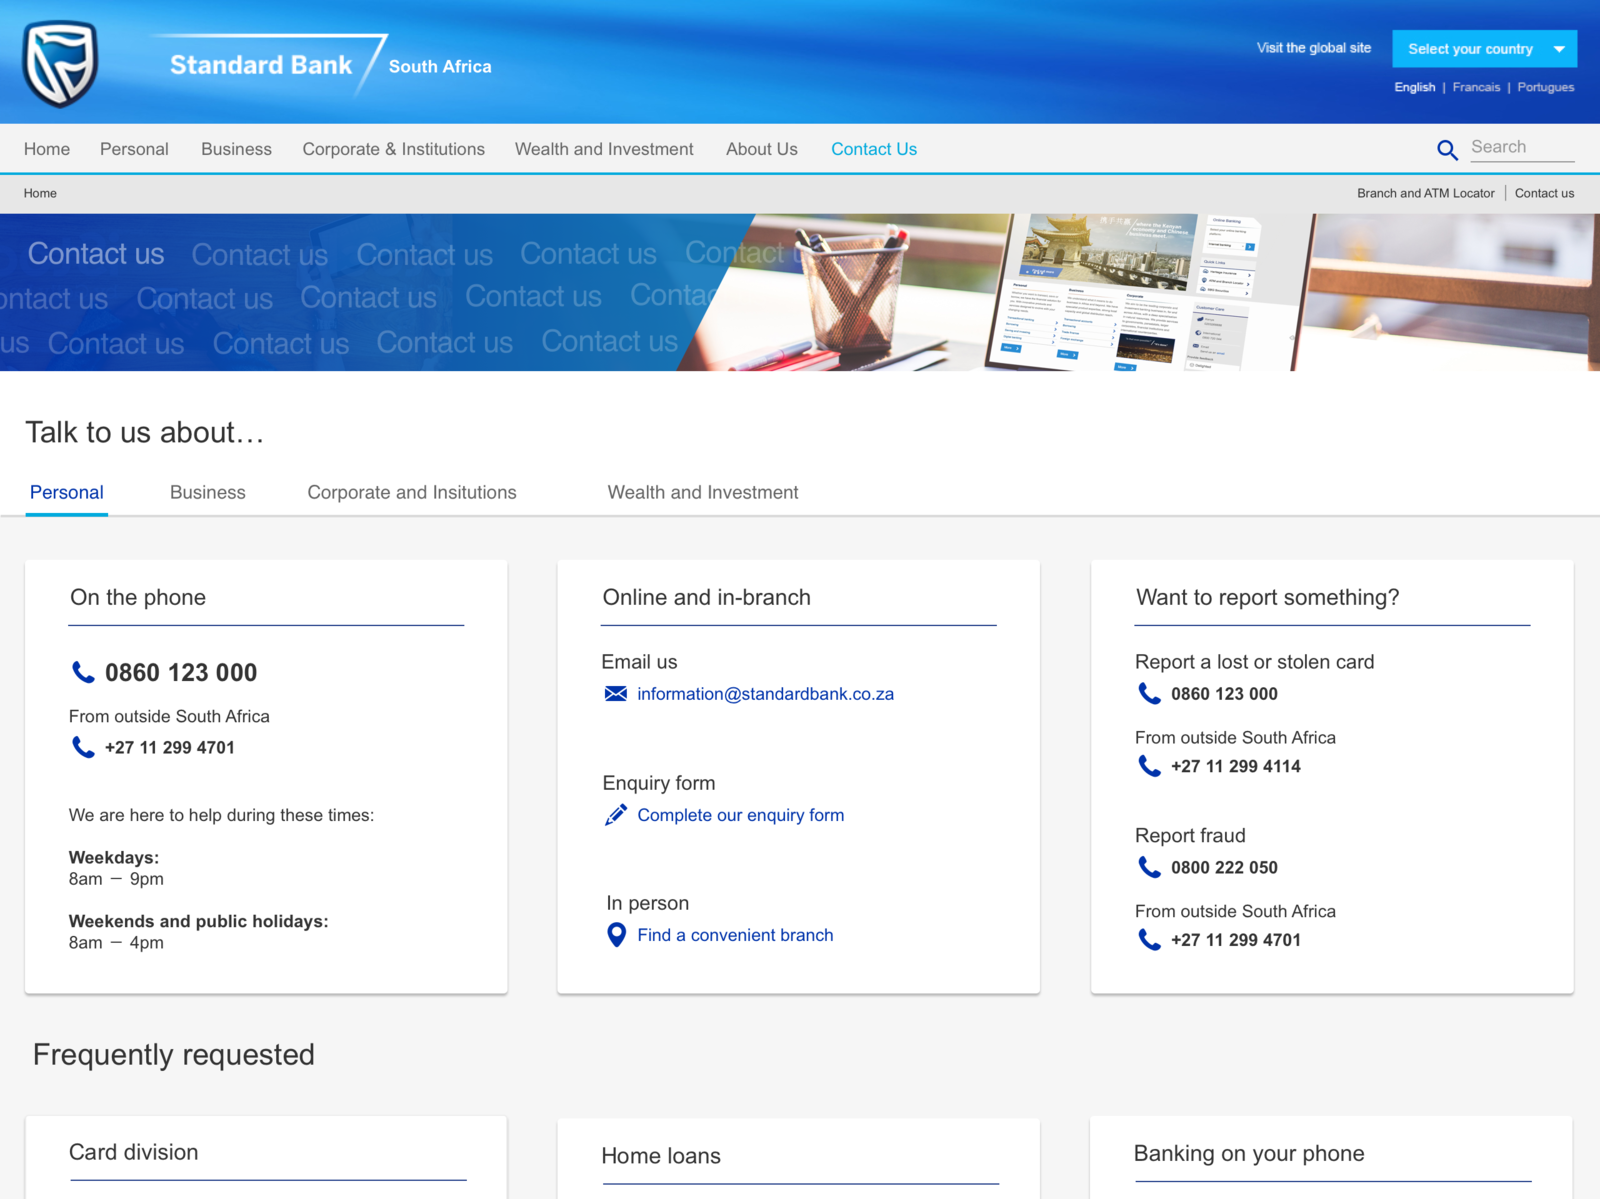Click inside the Search field
Image resolution: width=1600 pixels, height=1199 pixels.
pos(1521,147)
